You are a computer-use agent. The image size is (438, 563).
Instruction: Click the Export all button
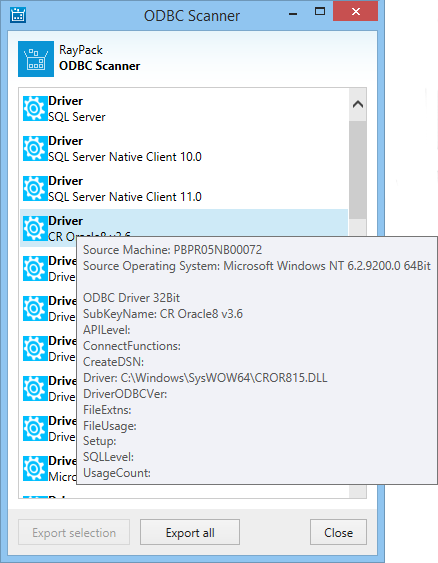tap(190, 532)
